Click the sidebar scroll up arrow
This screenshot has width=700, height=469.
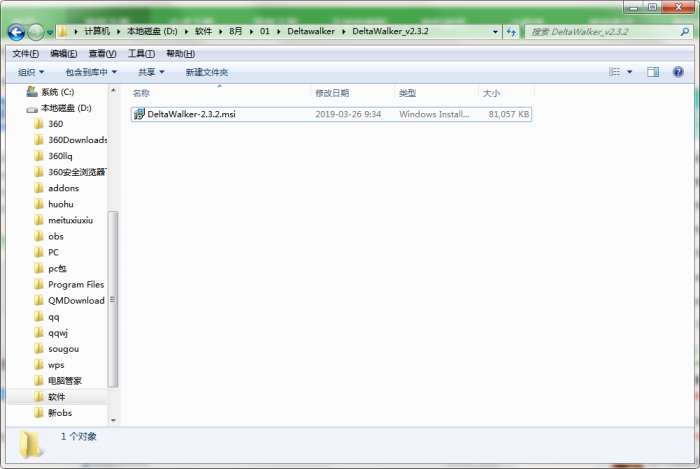(x=113, y=91)
